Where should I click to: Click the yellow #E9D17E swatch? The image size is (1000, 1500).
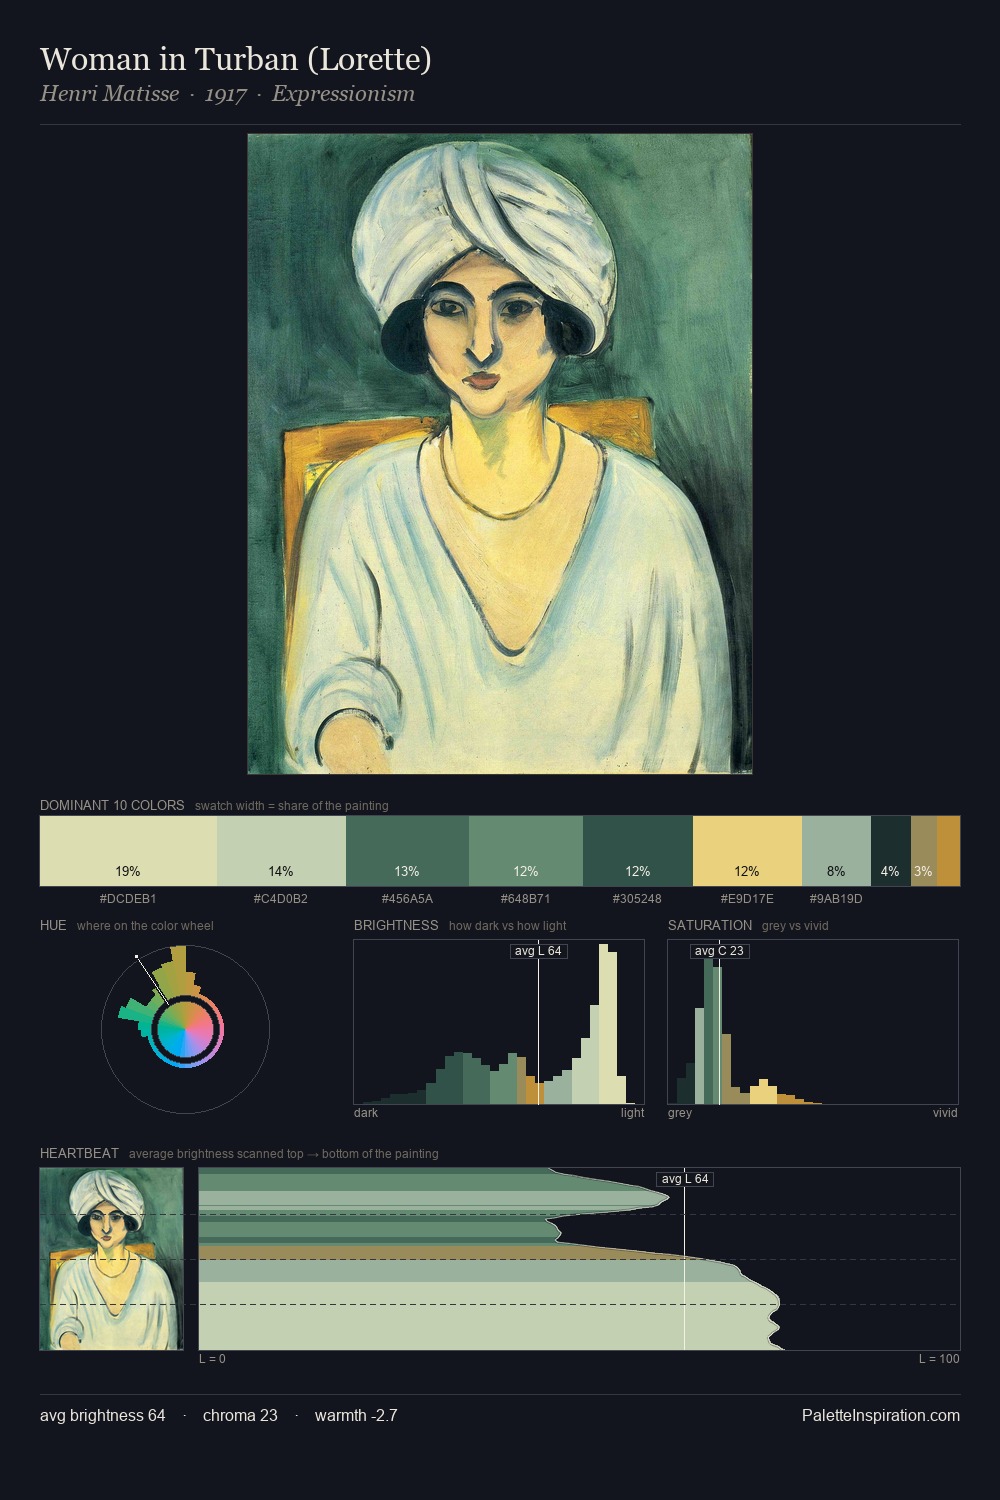747,851
